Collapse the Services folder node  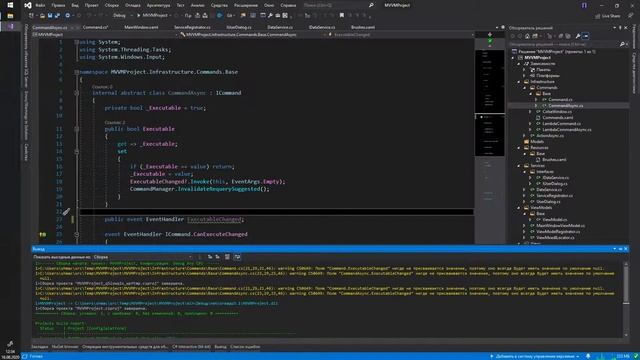tap(519, 166)
